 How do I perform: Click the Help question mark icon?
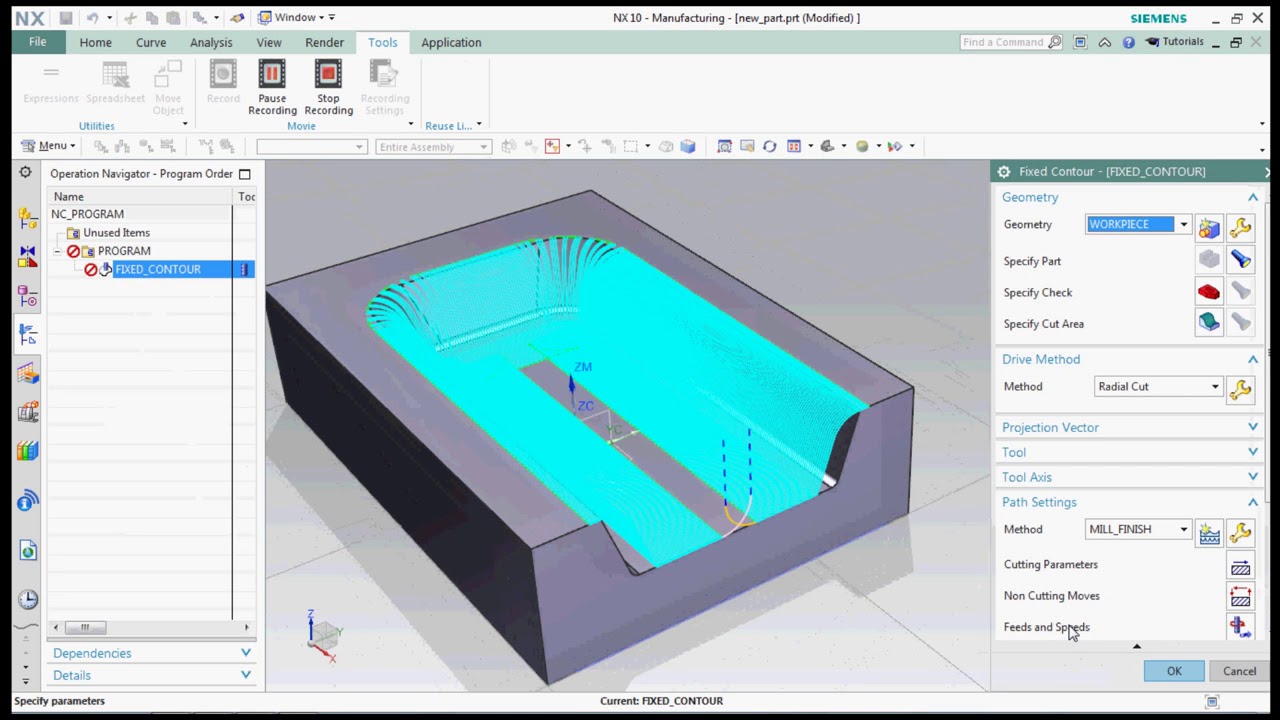point(1128,42)
